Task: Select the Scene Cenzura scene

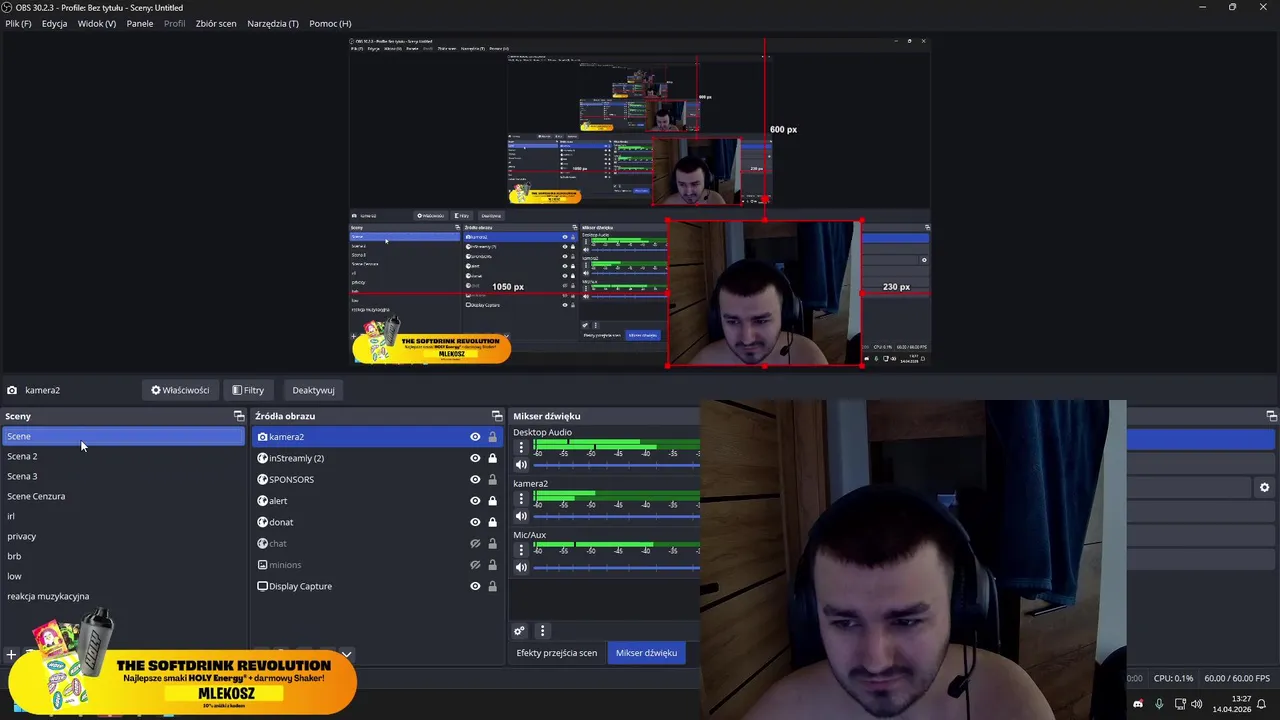Action: point(123,496)
